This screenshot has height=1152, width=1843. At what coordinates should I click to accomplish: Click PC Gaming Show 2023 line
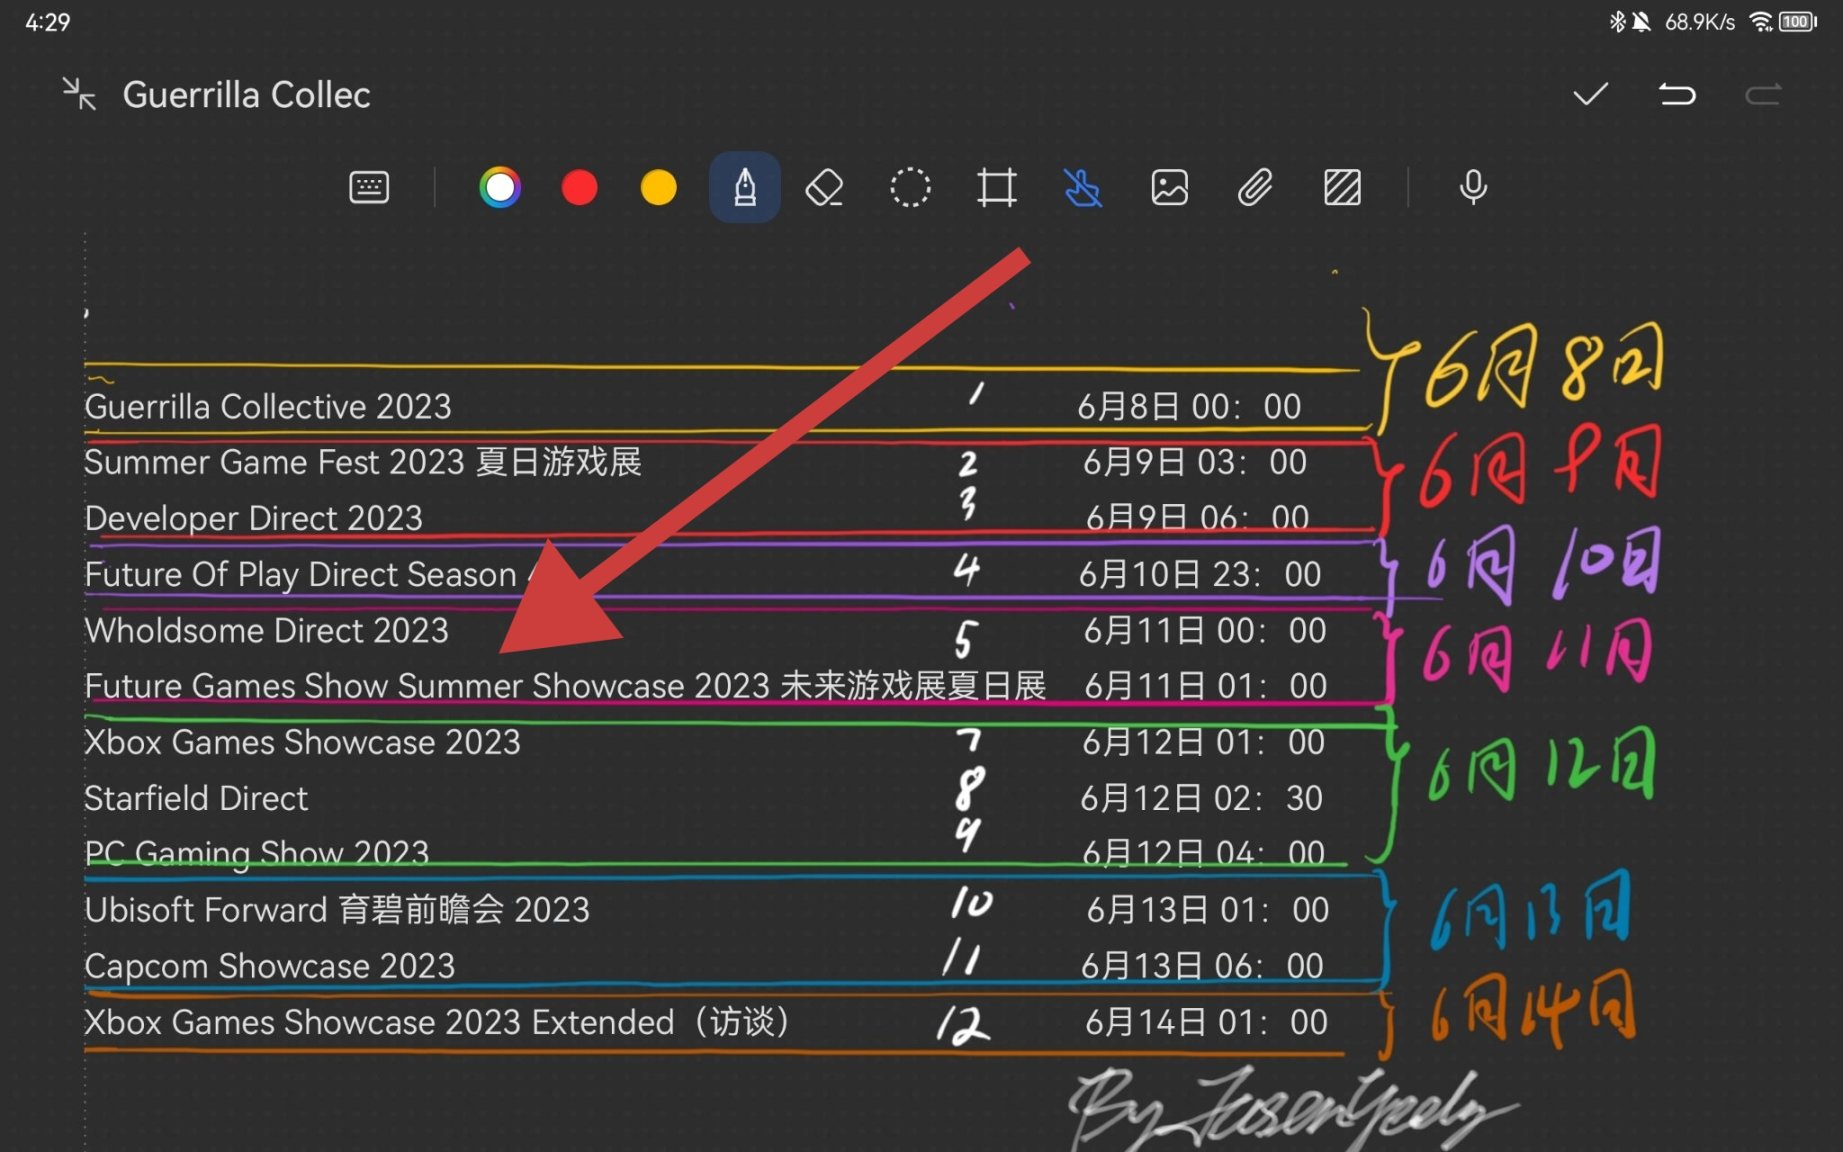(x=257, y=853)
